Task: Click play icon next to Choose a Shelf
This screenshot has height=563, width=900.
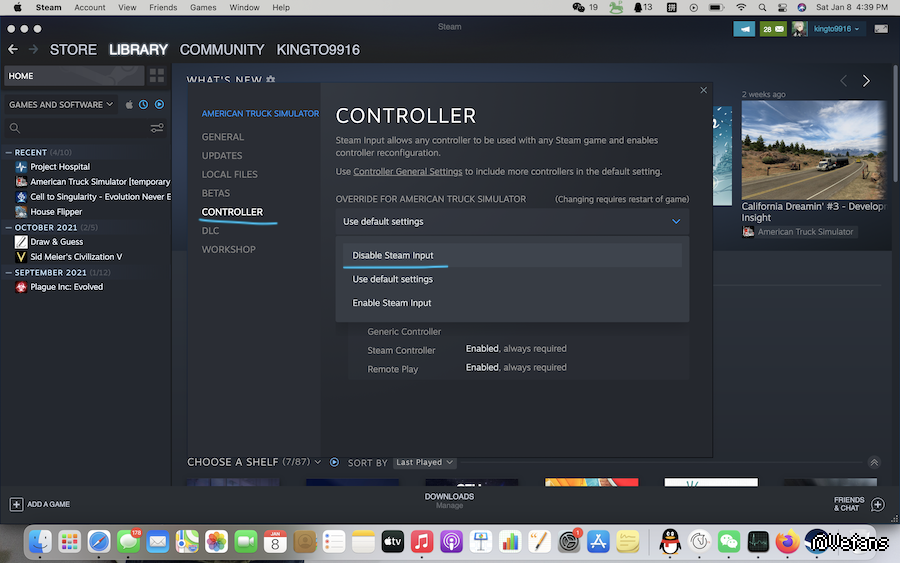Action: (x=334, y=462)
